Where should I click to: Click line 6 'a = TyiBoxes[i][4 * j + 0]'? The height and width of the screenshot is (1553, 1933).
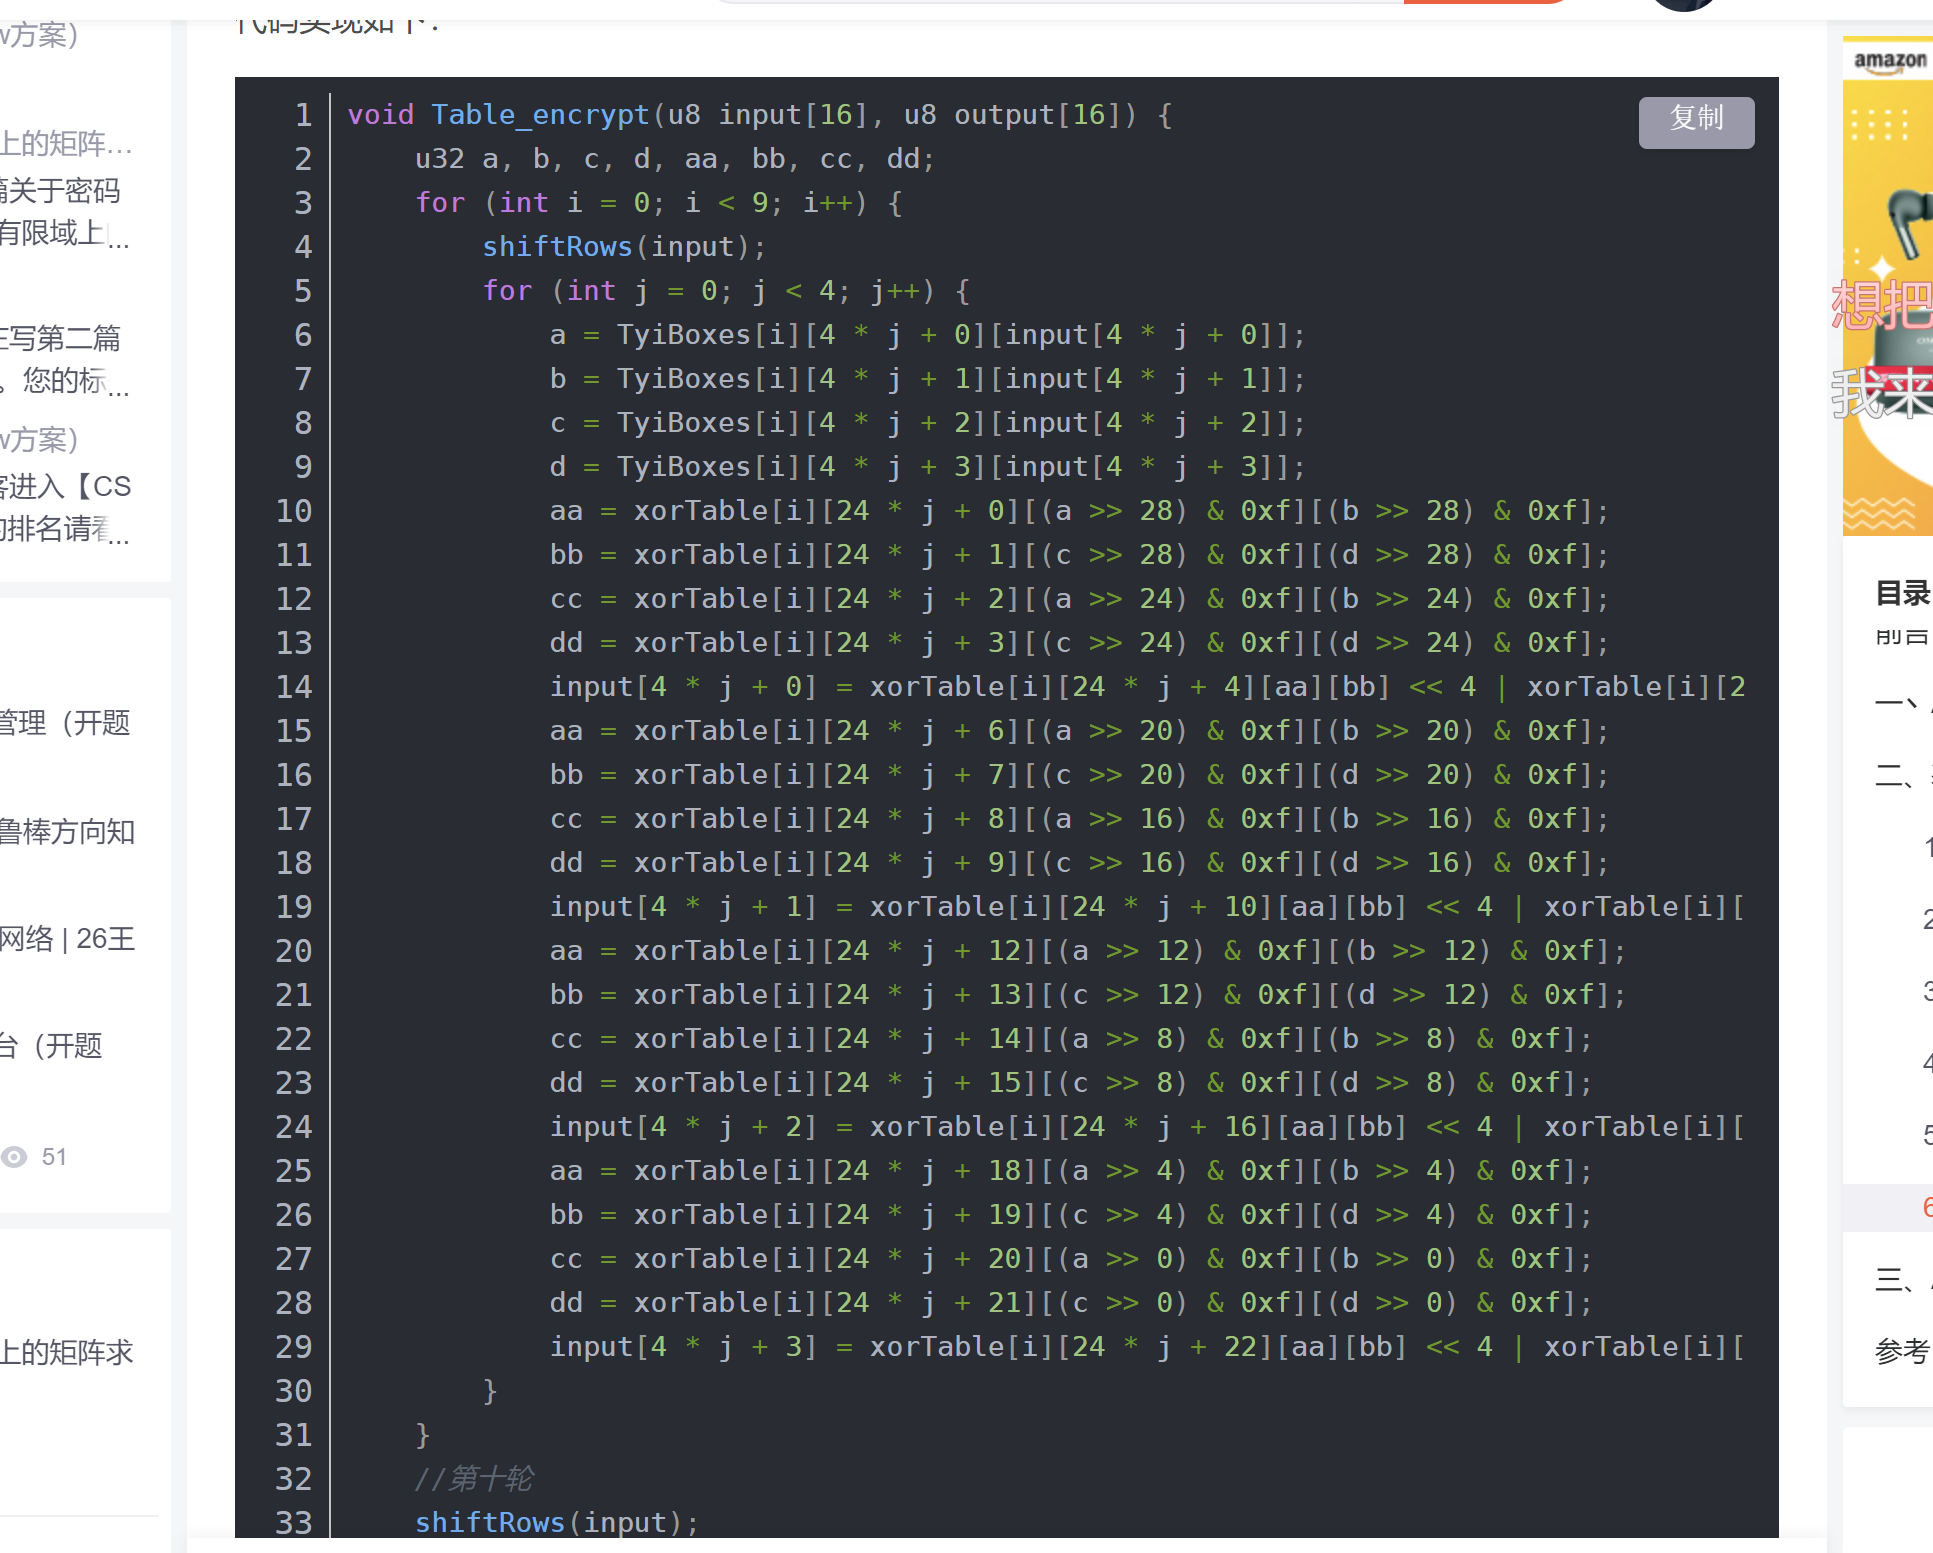[x=927, y=335]
